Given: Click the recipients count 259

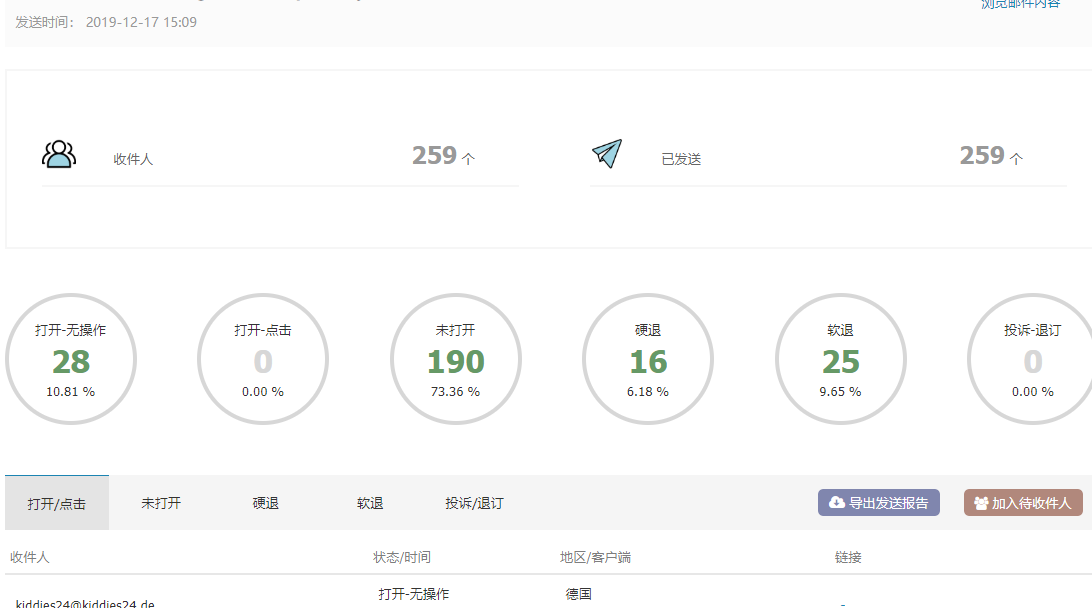Looking at the screenshot, I should [434, 155].
